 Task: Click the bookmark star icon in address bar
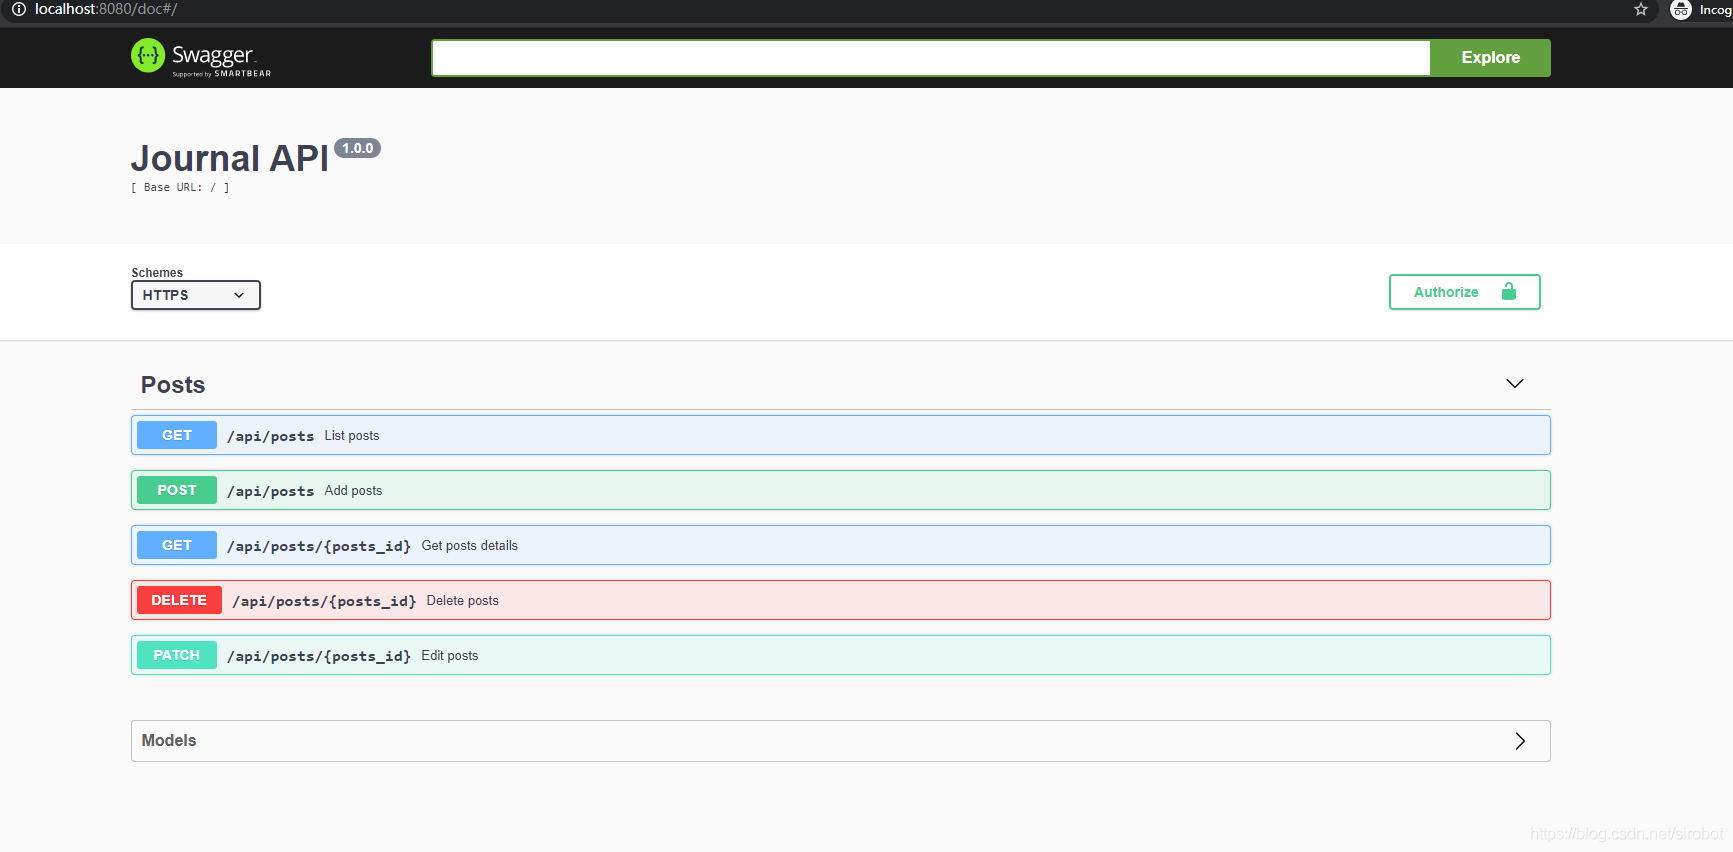[x=1641, y=9]
